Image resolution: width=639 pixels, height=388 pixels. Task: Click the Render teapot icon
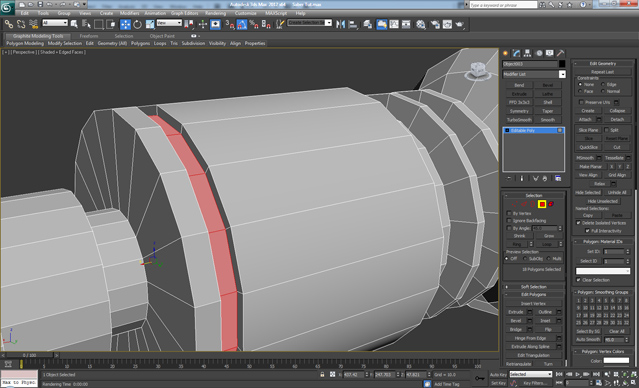pos(460,24)
